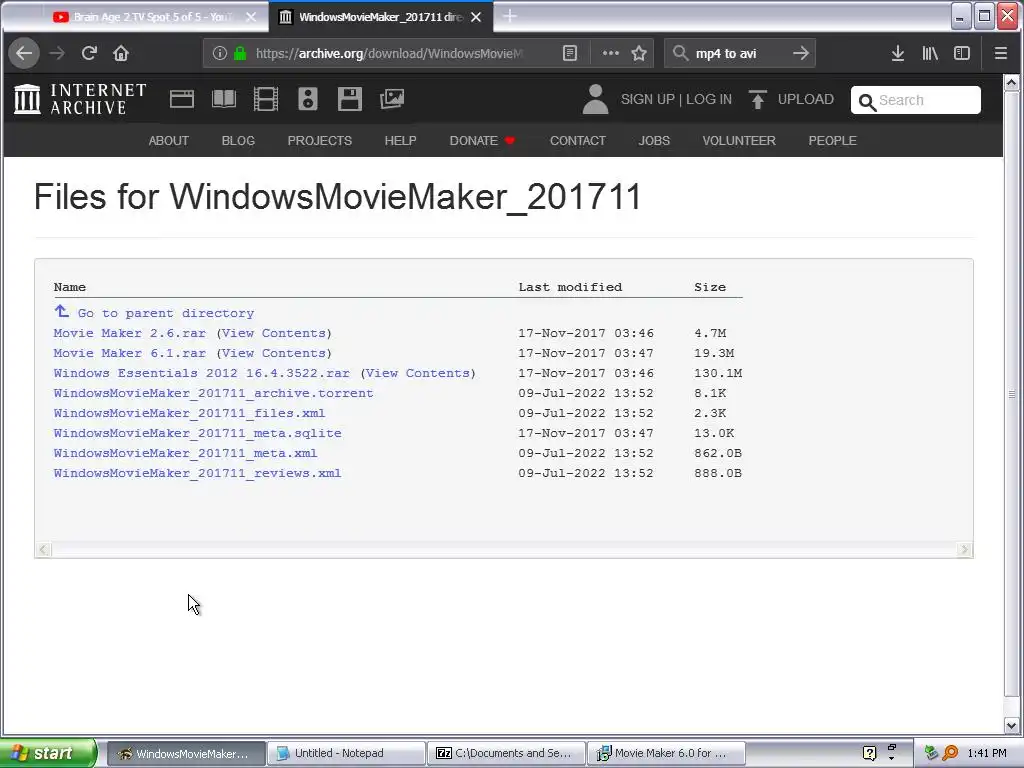
Task: Open a new browser tab
Action: [x=510, y=16]
